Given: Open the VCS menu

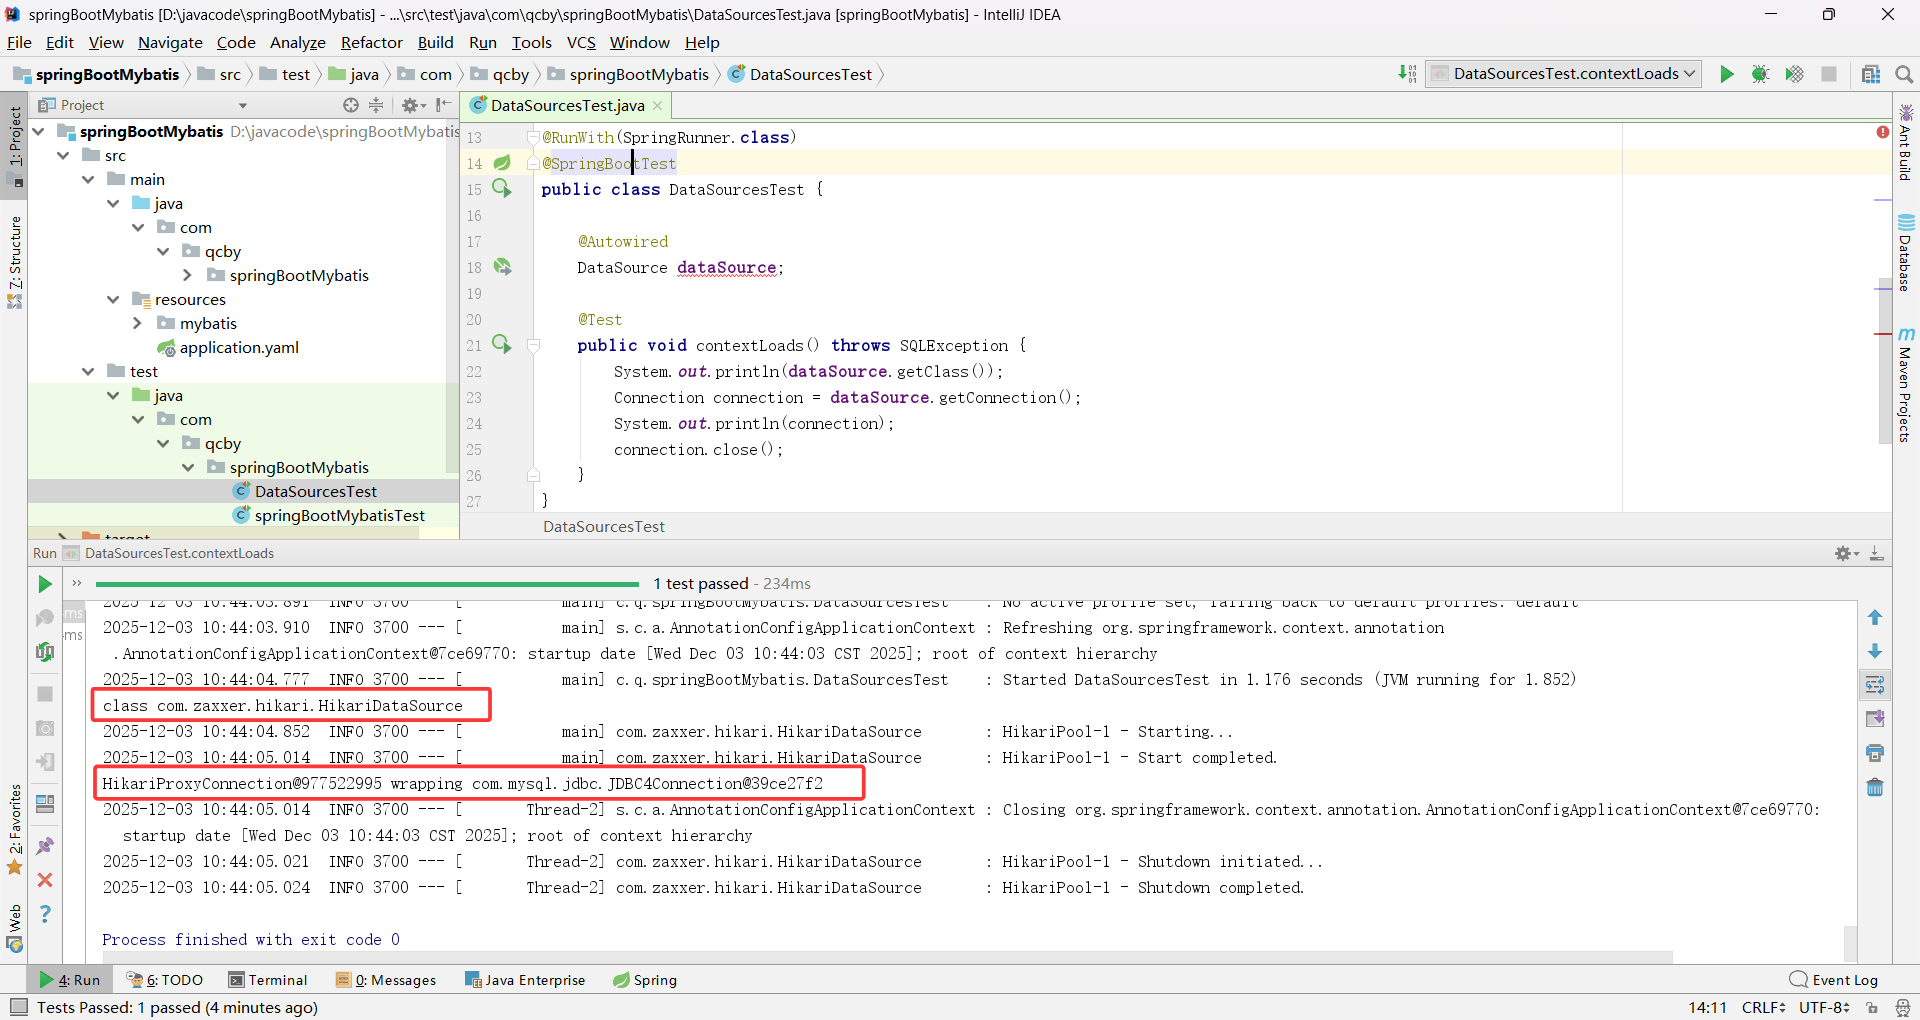Looking at the screenshot, I should pyautogui.click(x=581, y=42).
